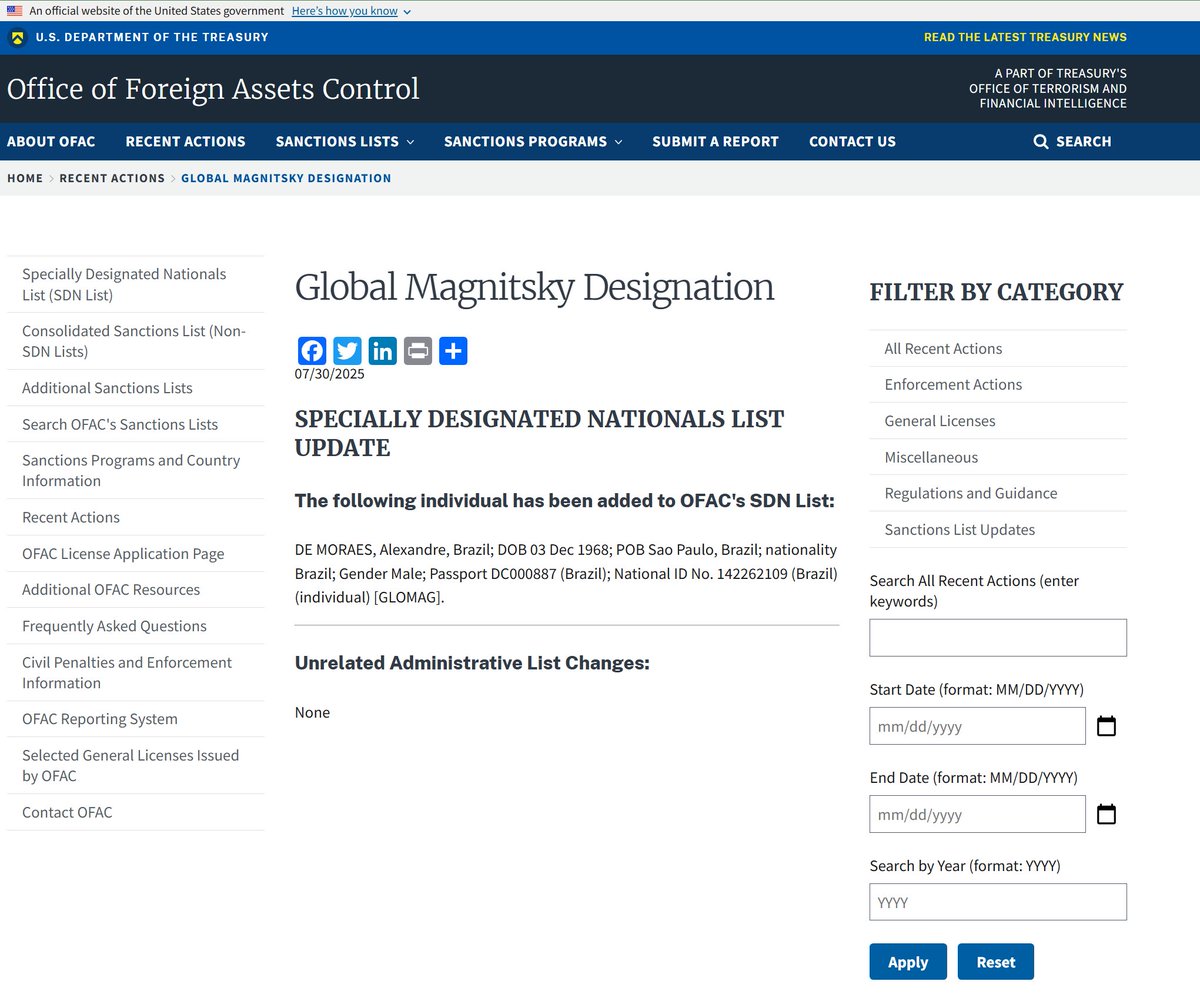Focus the keyword search input field
Image resolution: width=1200 pixels, height=998 pixels.
(998, 637)
